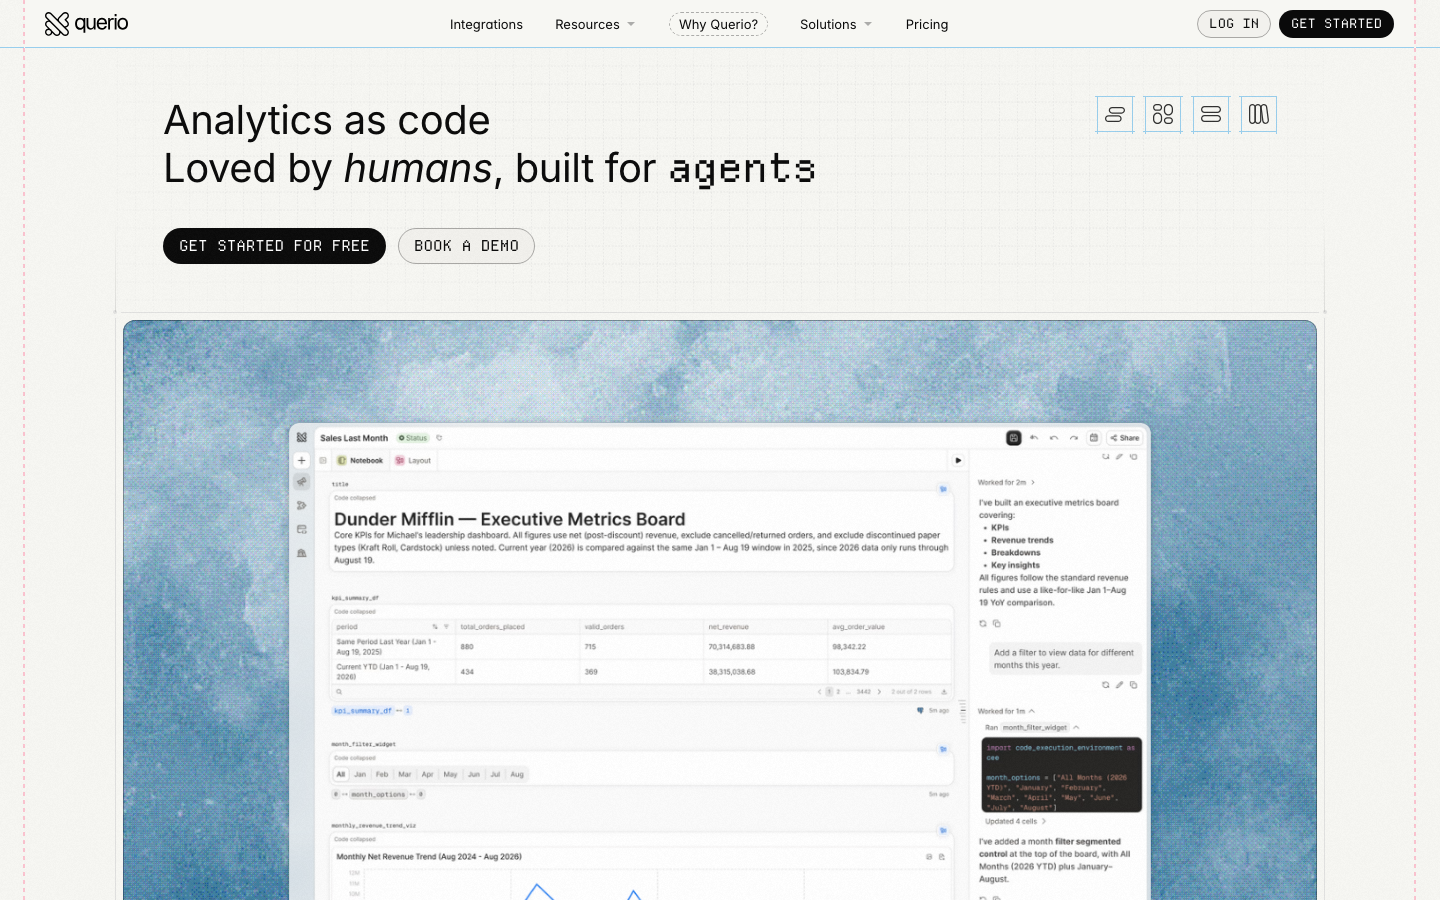Image resolution: width=1440 pixels, height=900 pixels.
Task: Select the columns view icon
Action: [1259, 114]
